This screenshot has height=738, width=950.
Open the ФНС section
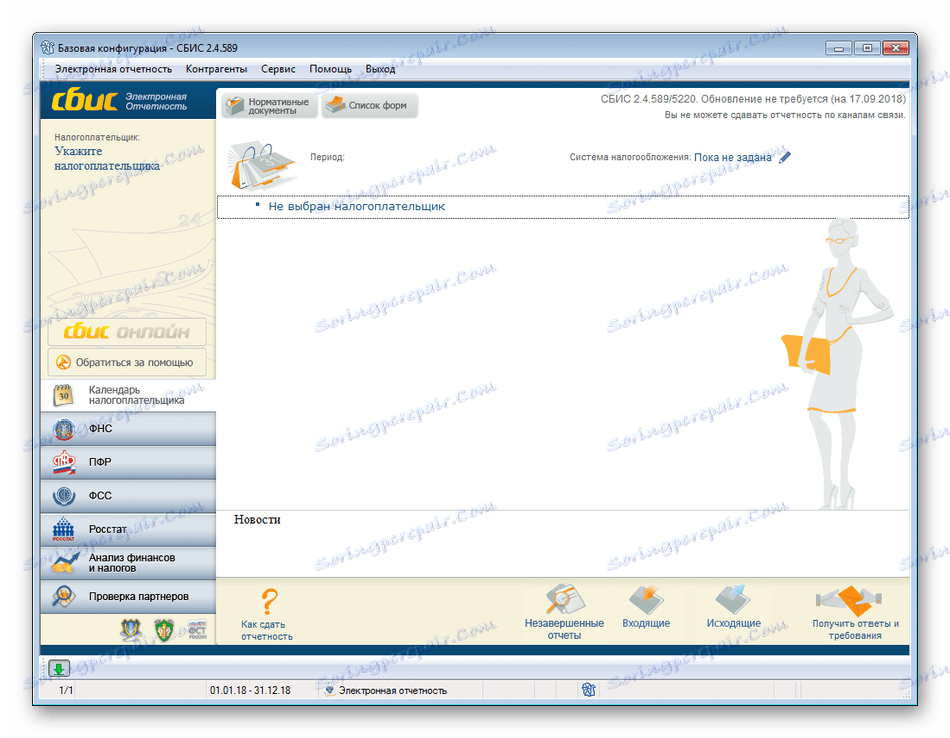[x=128, y=429]
